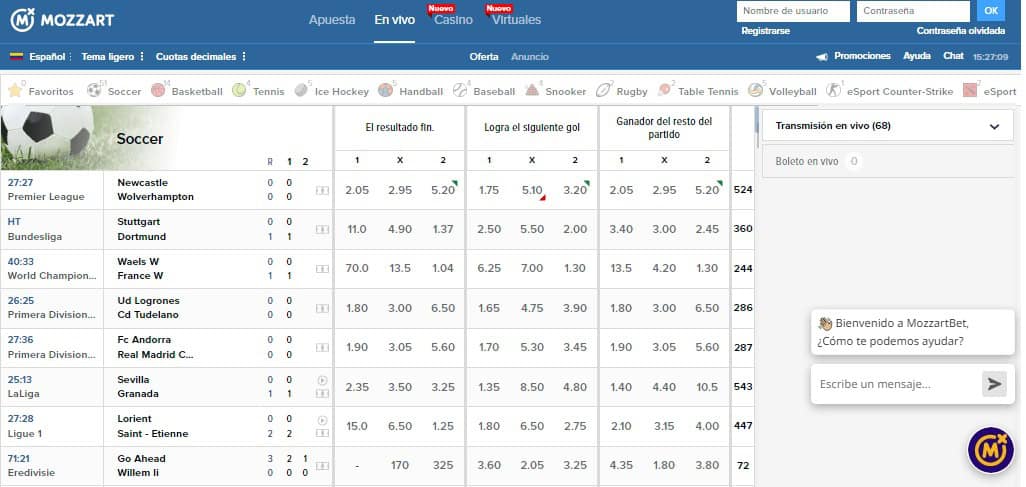1026x487 pixels.
Task: Select Sevilla next goal odds 1.35
Action: [489, 387]
